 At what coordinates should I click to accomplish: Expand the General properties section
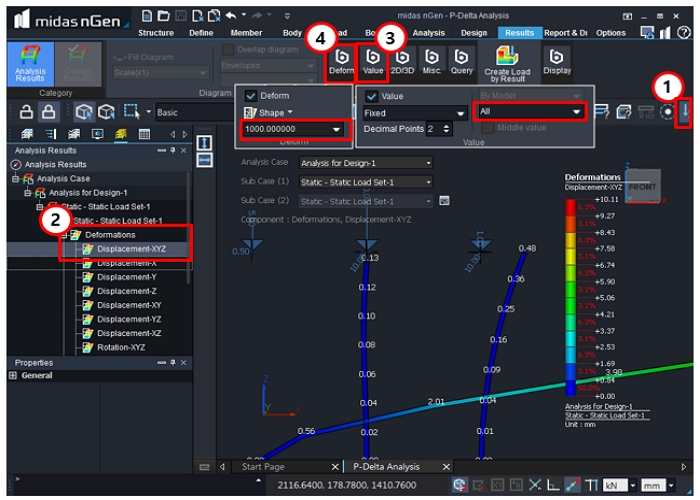13,376
